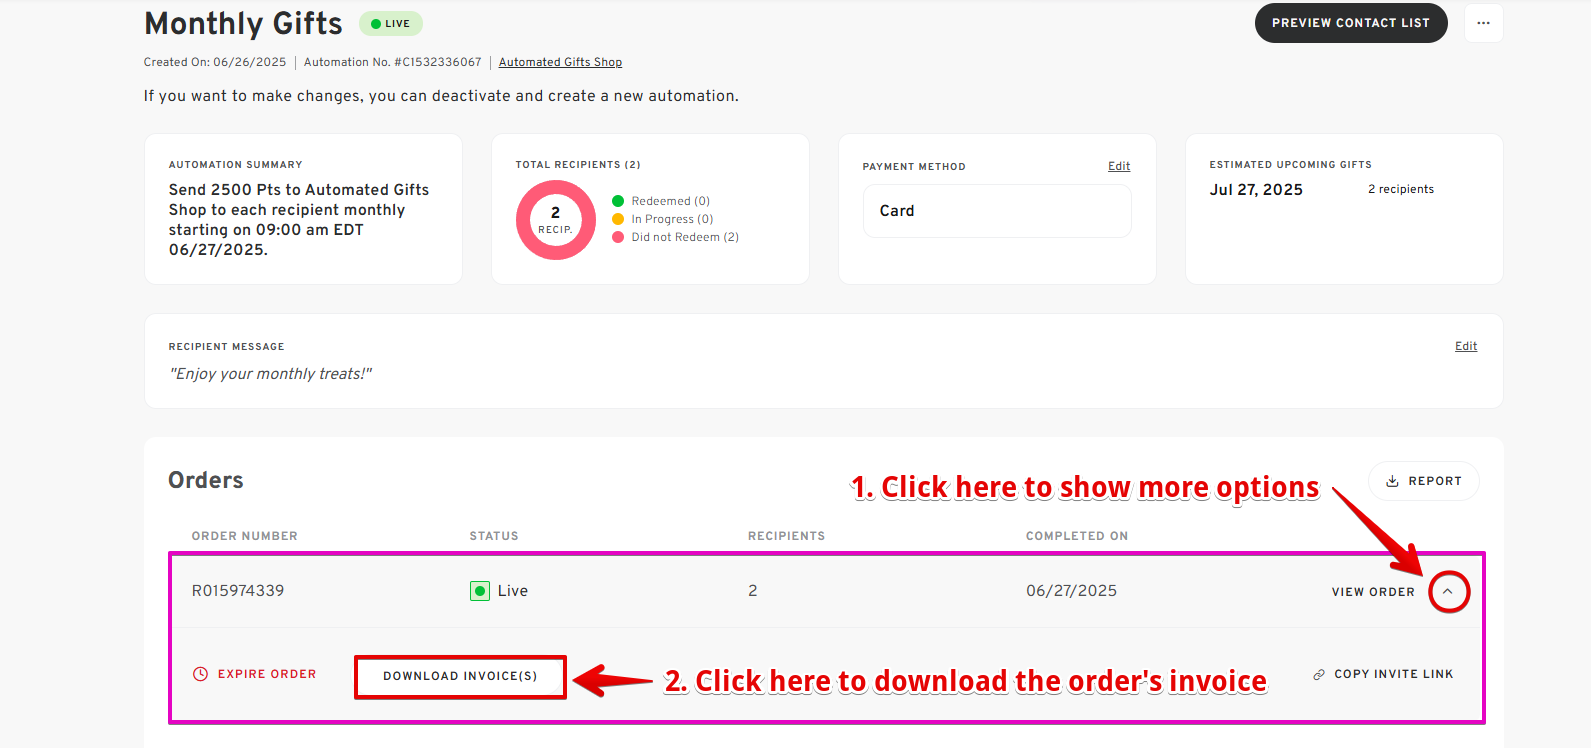Click the yellow In Progress legend dot
This screenshot has height=748, width=1591.
coord(618,219)
